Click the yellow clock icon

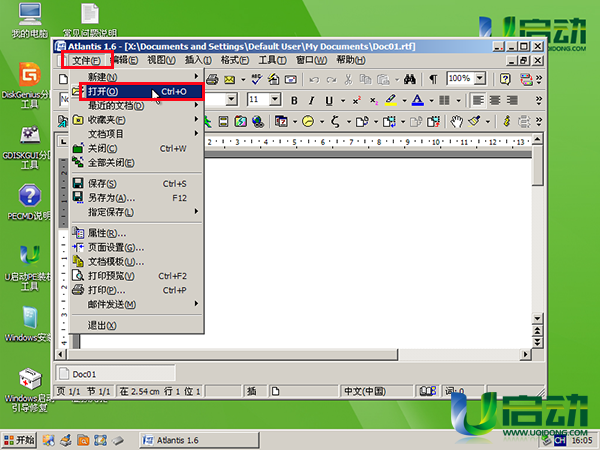pyautogui.click(x=308, y=122)
